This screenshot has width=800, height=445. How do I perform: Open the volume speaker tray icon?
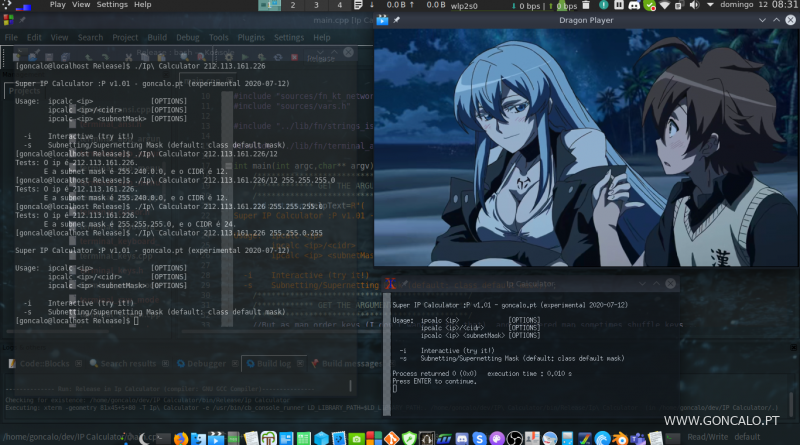(x=694, y=5)
